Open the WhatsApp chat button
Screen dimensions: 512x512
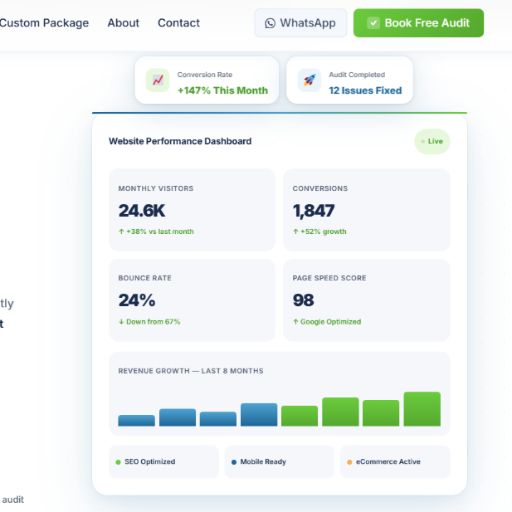(x=301, y=23)
